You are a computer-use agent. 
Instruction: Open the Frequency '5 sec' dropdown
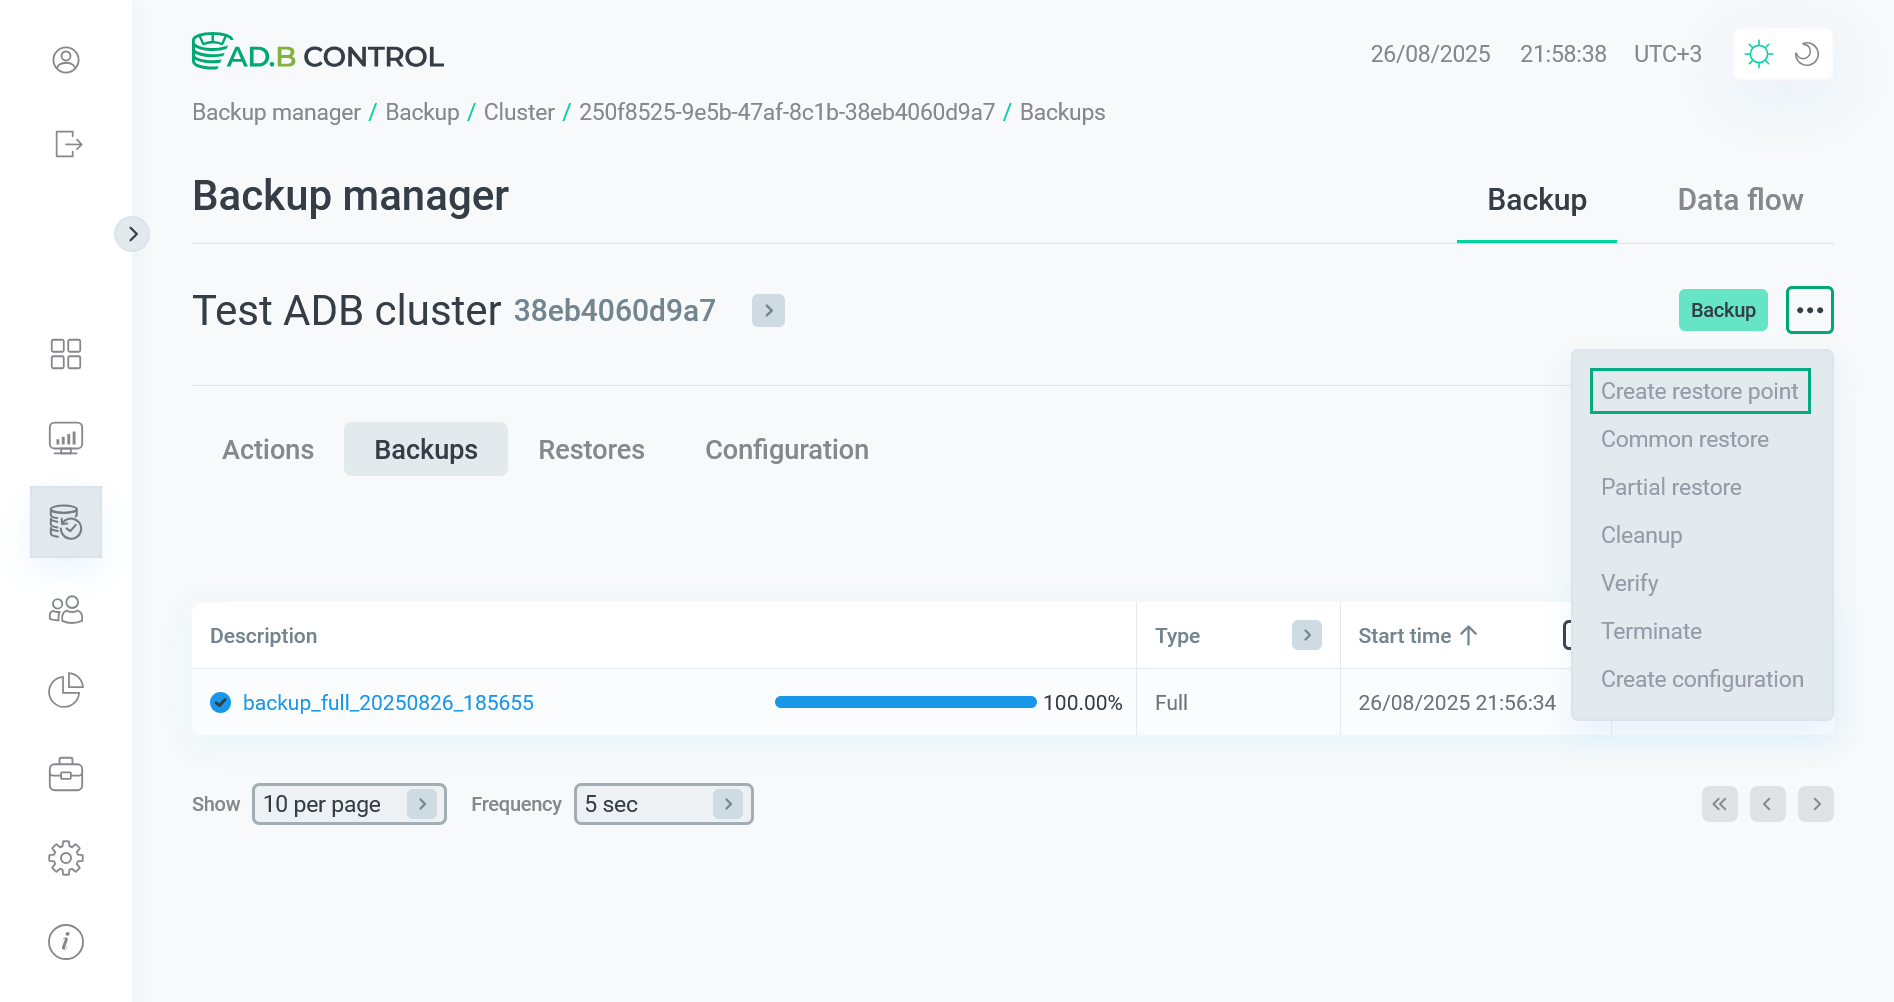(x=662, y=803)
